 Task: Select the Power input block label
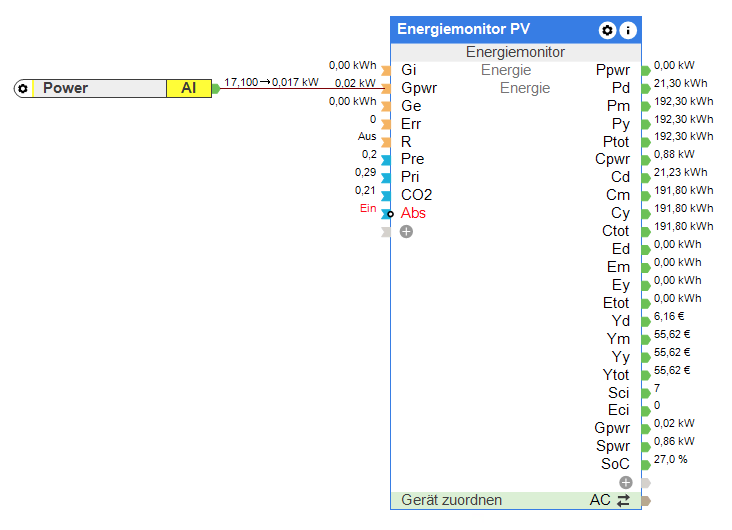coord(65,88)
